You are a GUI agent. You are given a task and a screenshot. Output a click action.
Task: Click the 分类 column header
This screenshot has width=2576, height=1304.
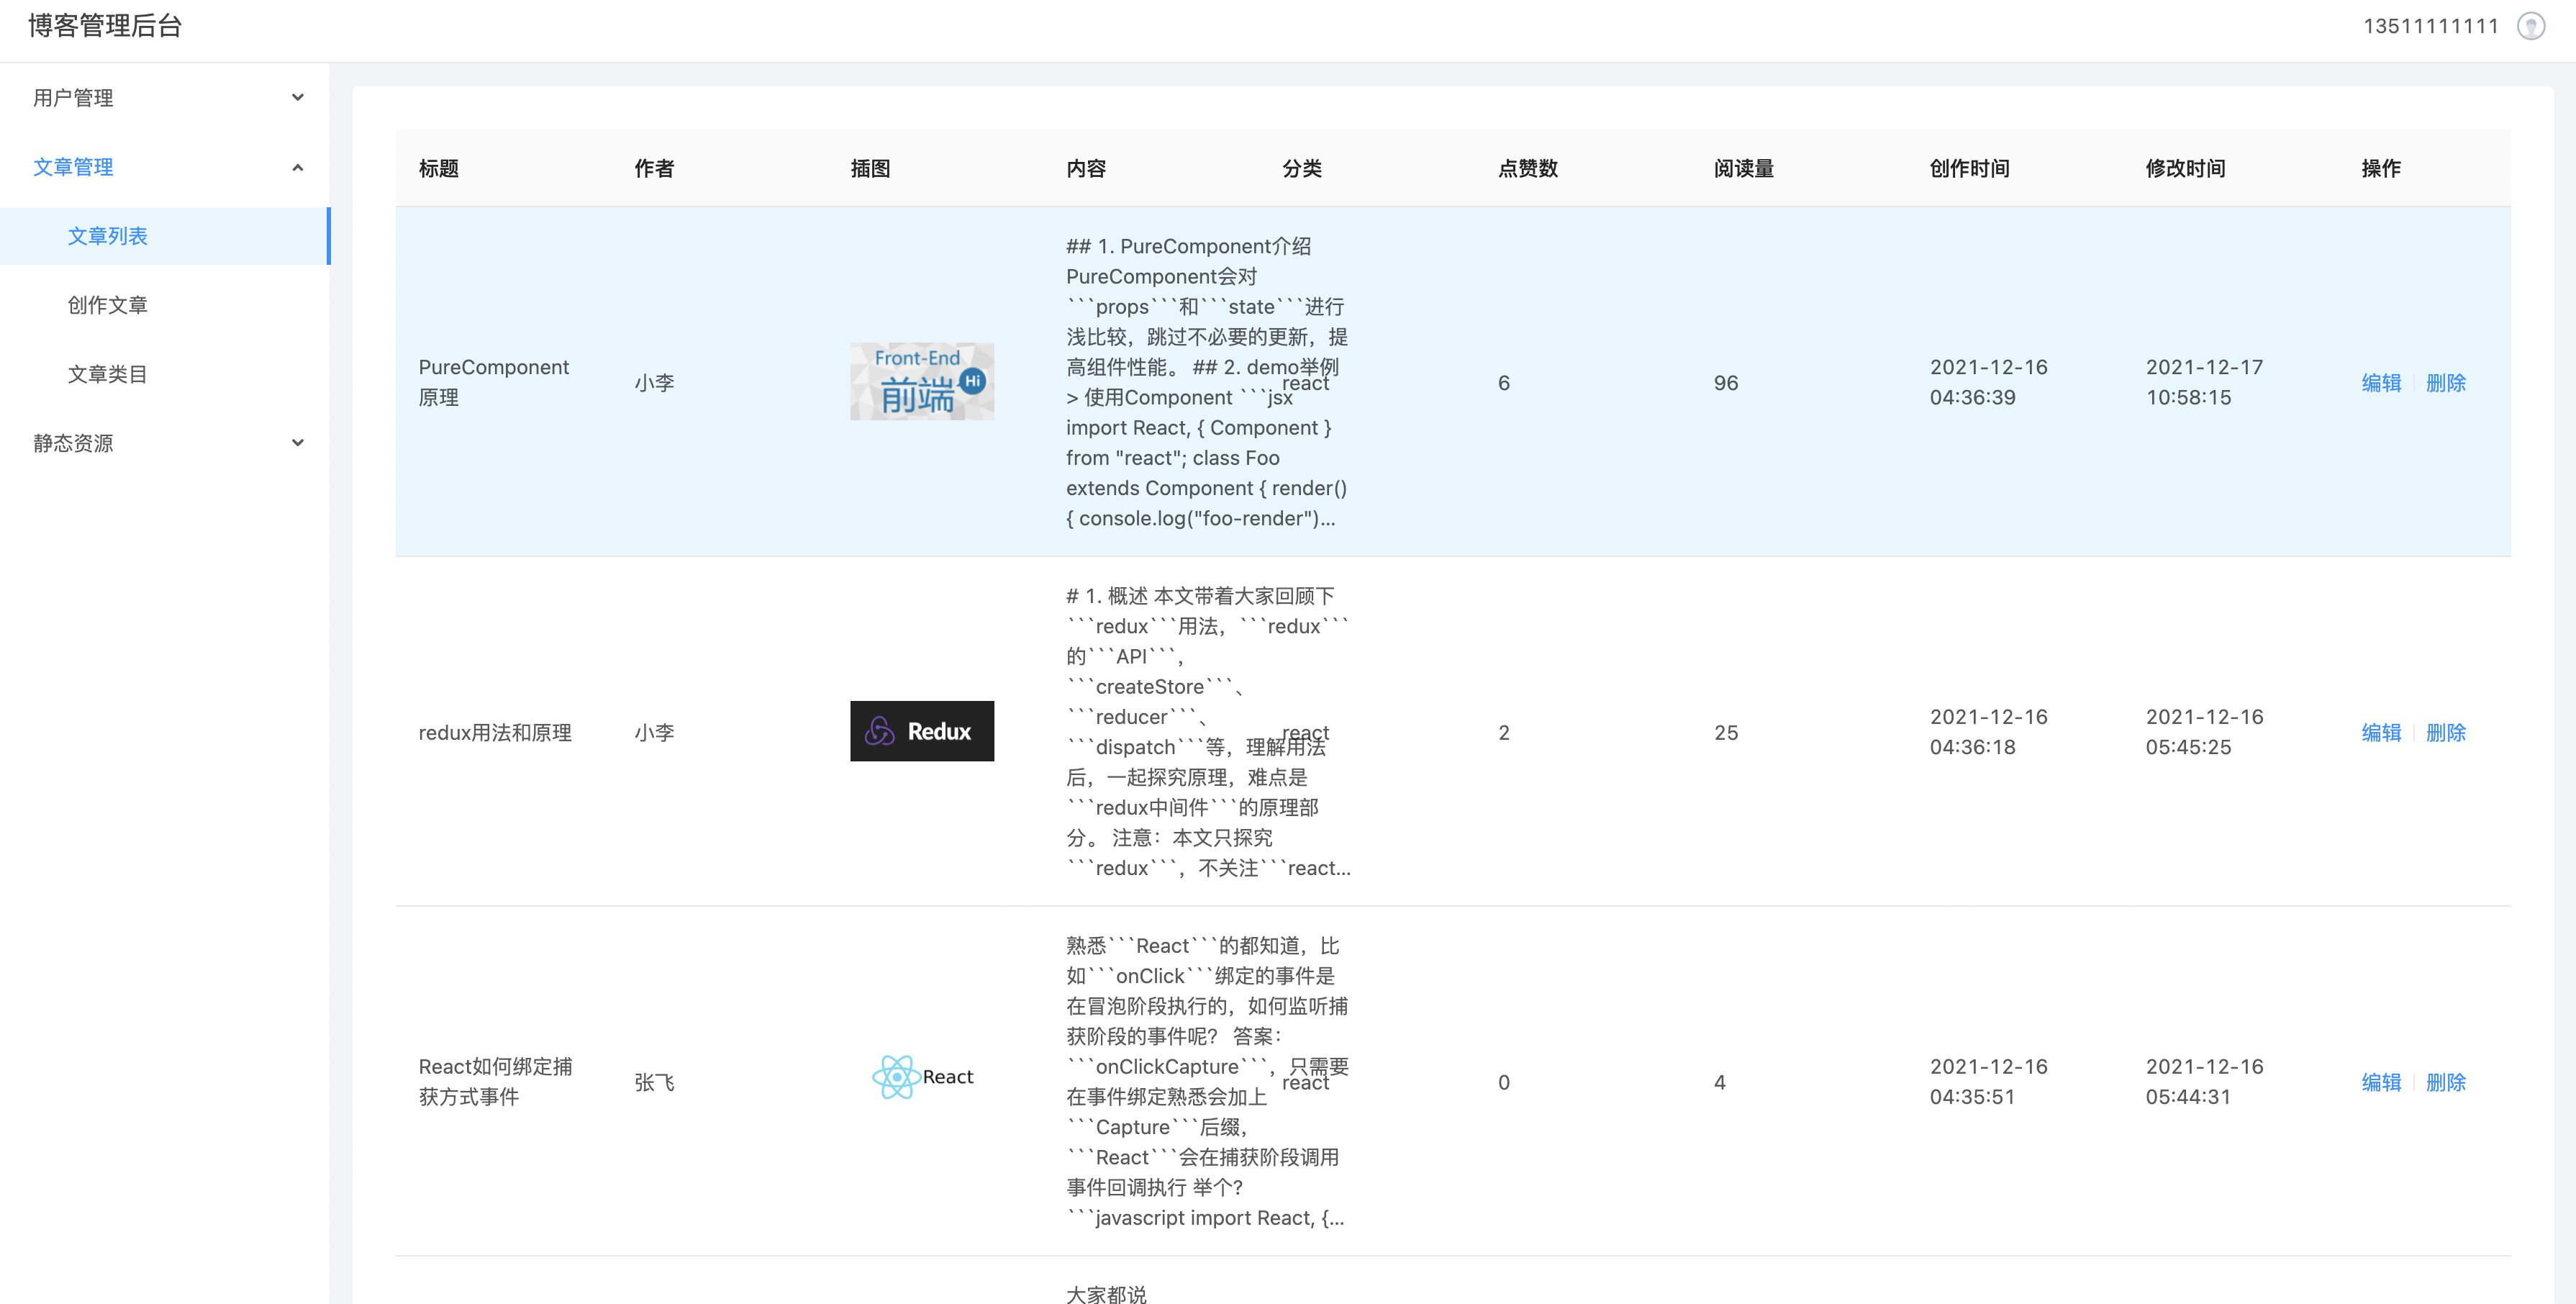click(1302, 168)
